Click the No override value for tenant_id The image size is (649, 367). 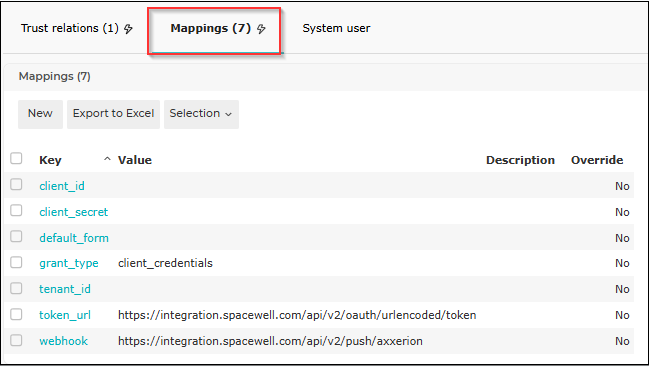point(622,289)
